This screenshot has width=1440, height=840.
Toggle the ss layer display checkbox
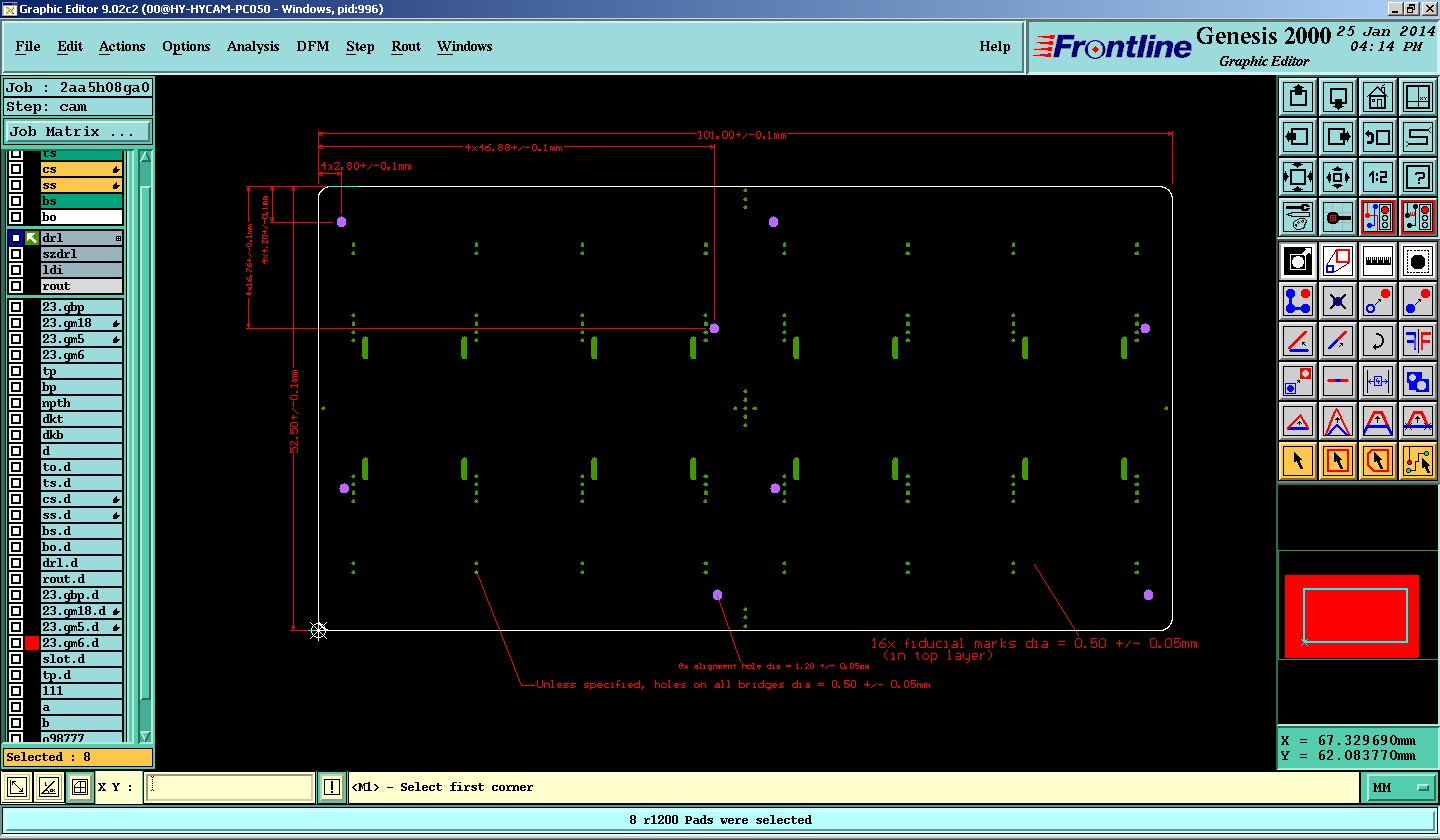coord(16,185)
